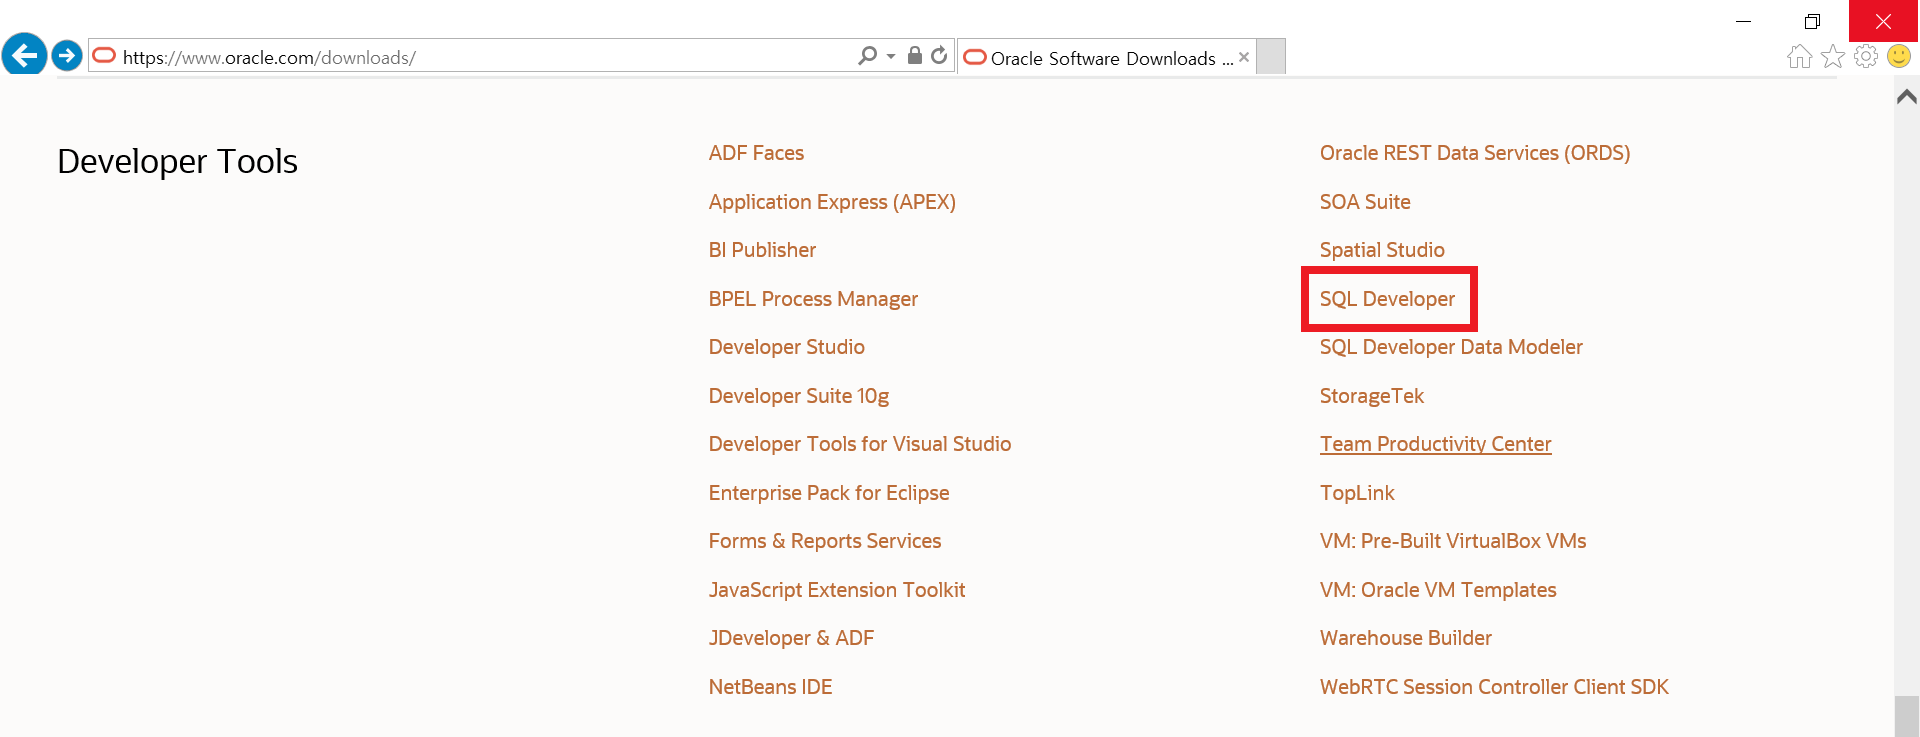Click the browser forward arrow button
Viewport: 1920px width, 737px height.
point(67,55)
